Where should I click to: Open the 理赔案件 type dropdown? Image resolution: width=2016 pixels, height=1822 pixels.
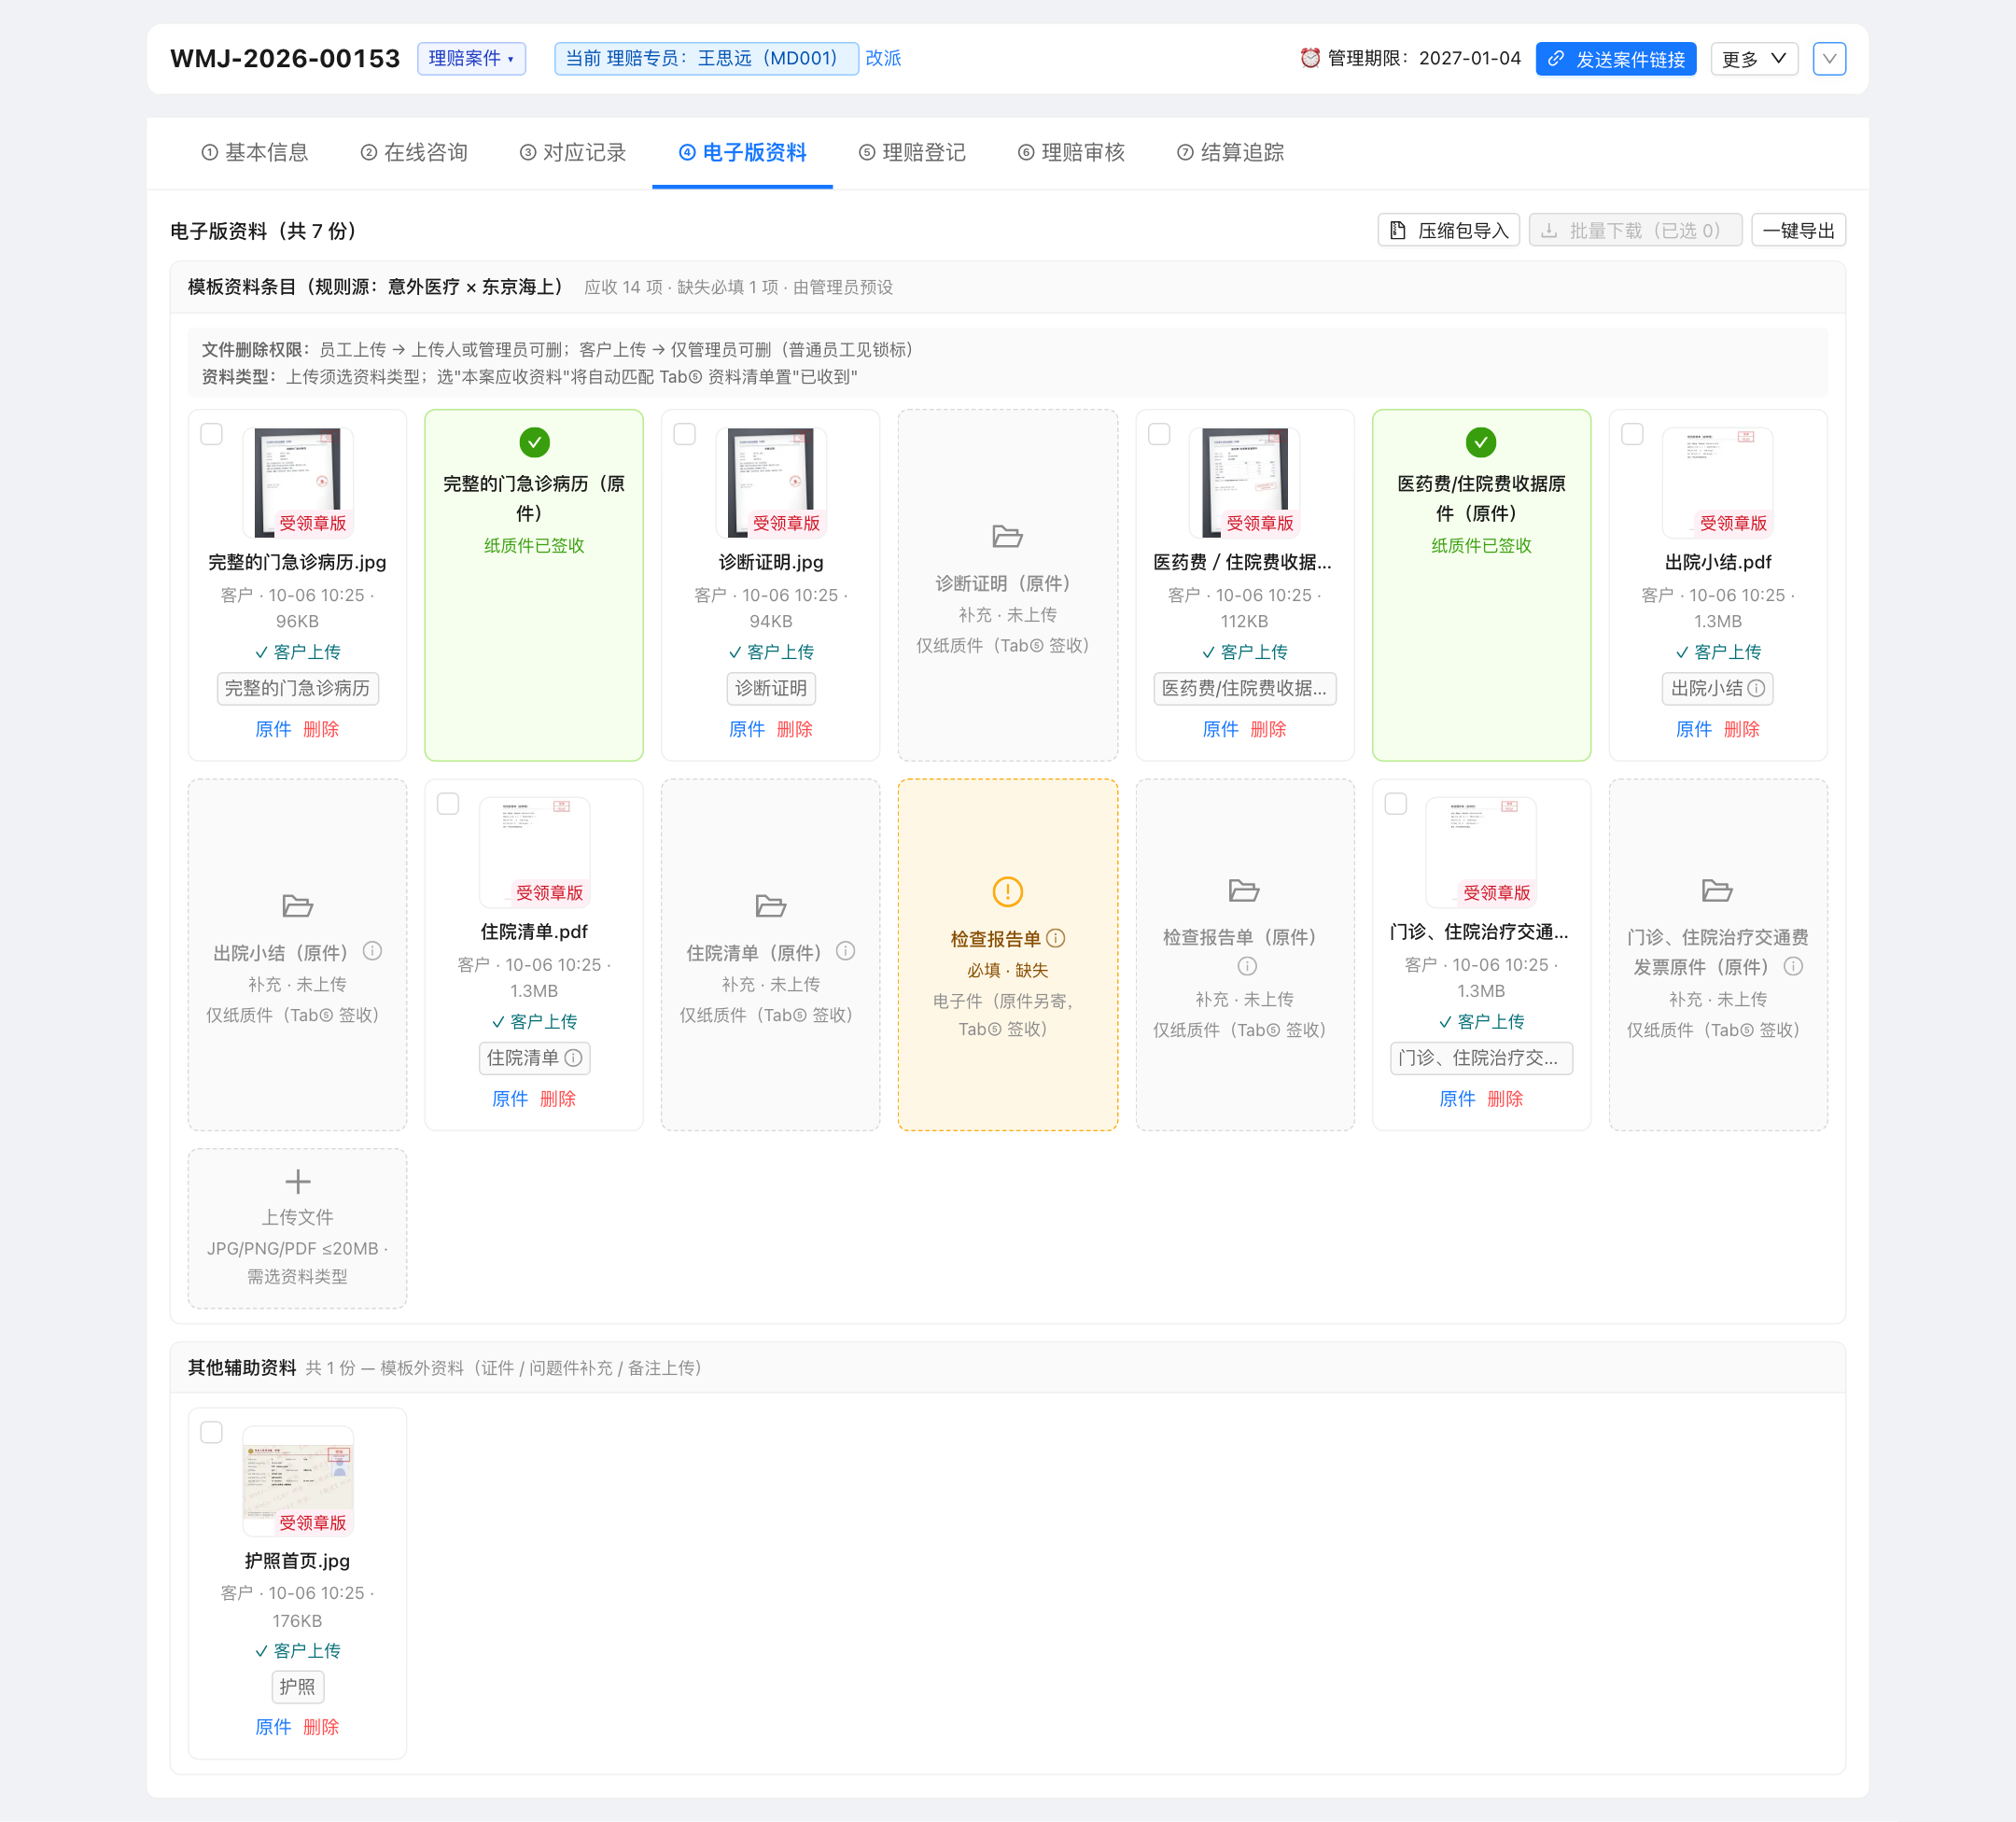pyautogui.click(x=471, y=58)
